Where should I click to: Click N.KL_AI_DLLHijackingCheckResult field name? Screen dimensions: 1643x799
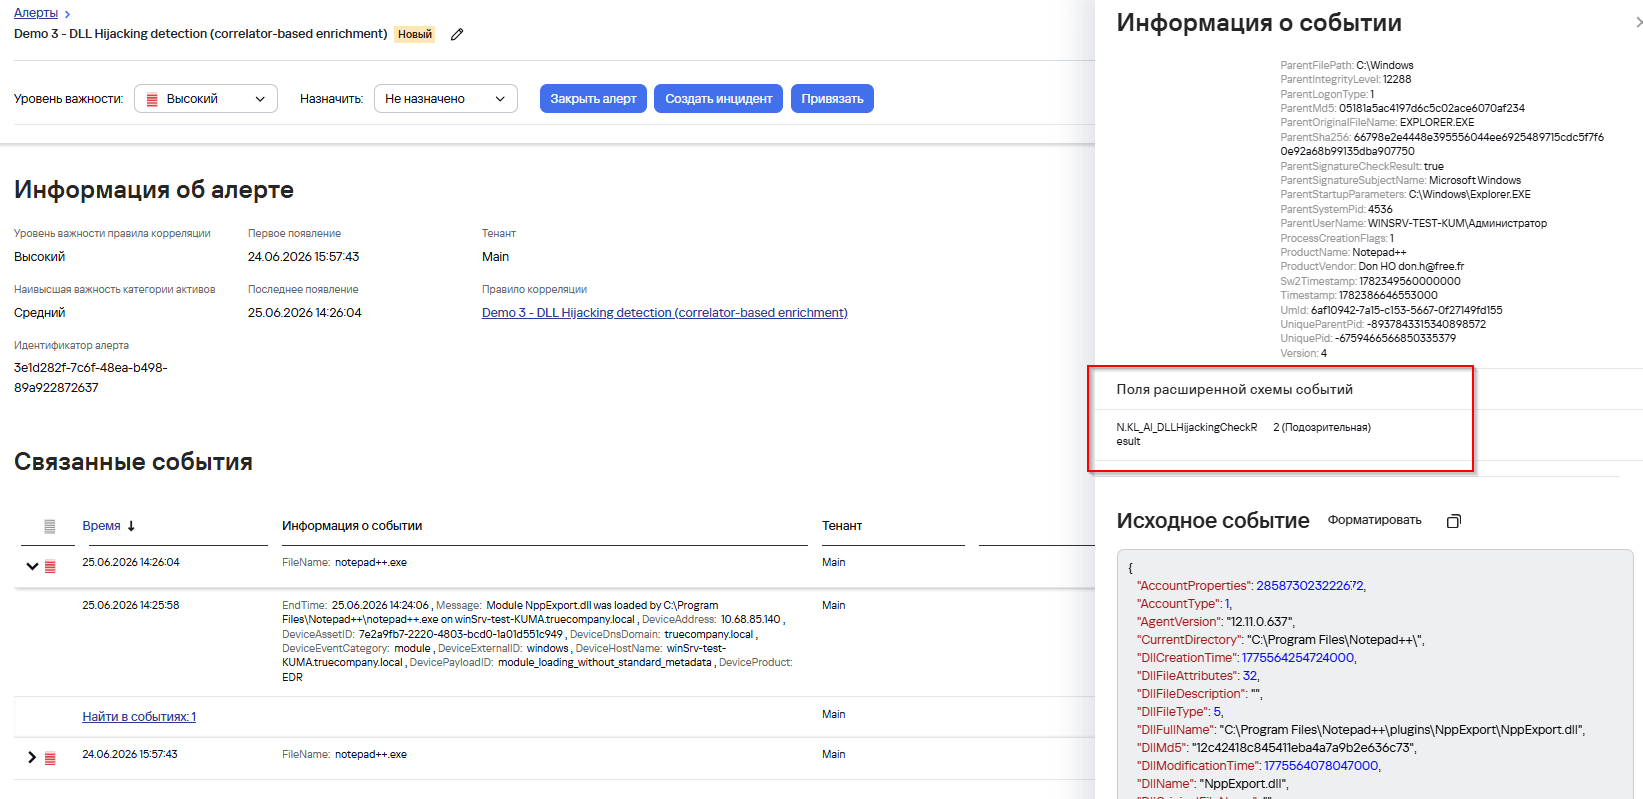1186,434
